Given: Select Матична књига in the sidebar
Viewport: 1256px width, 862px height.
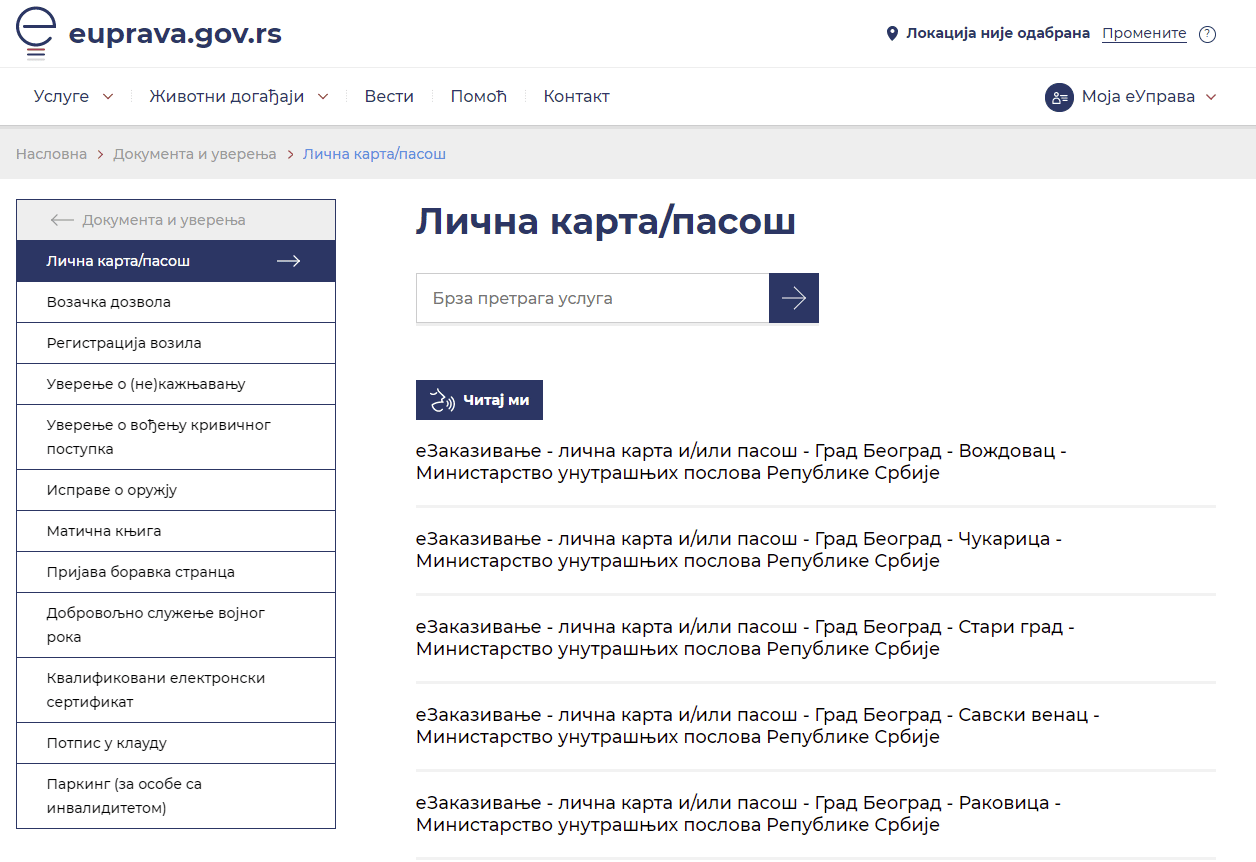Looking at the screenshot, I should pos(104,531).
